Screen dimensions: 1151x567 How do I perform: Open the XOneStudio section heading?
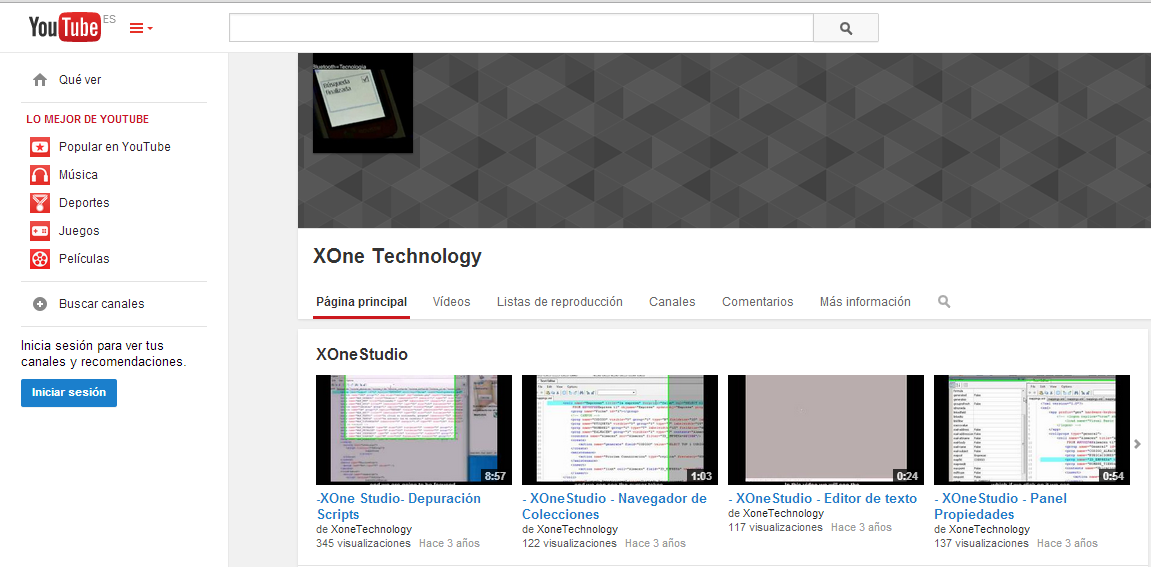coord(361,355)
